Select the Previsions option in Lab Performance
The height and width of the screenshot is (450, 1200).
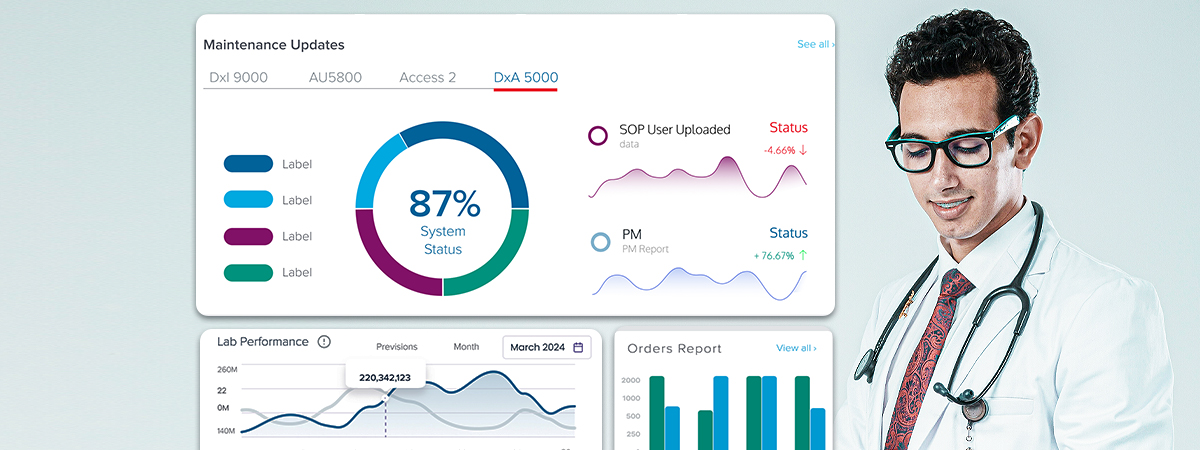(396, 347)
